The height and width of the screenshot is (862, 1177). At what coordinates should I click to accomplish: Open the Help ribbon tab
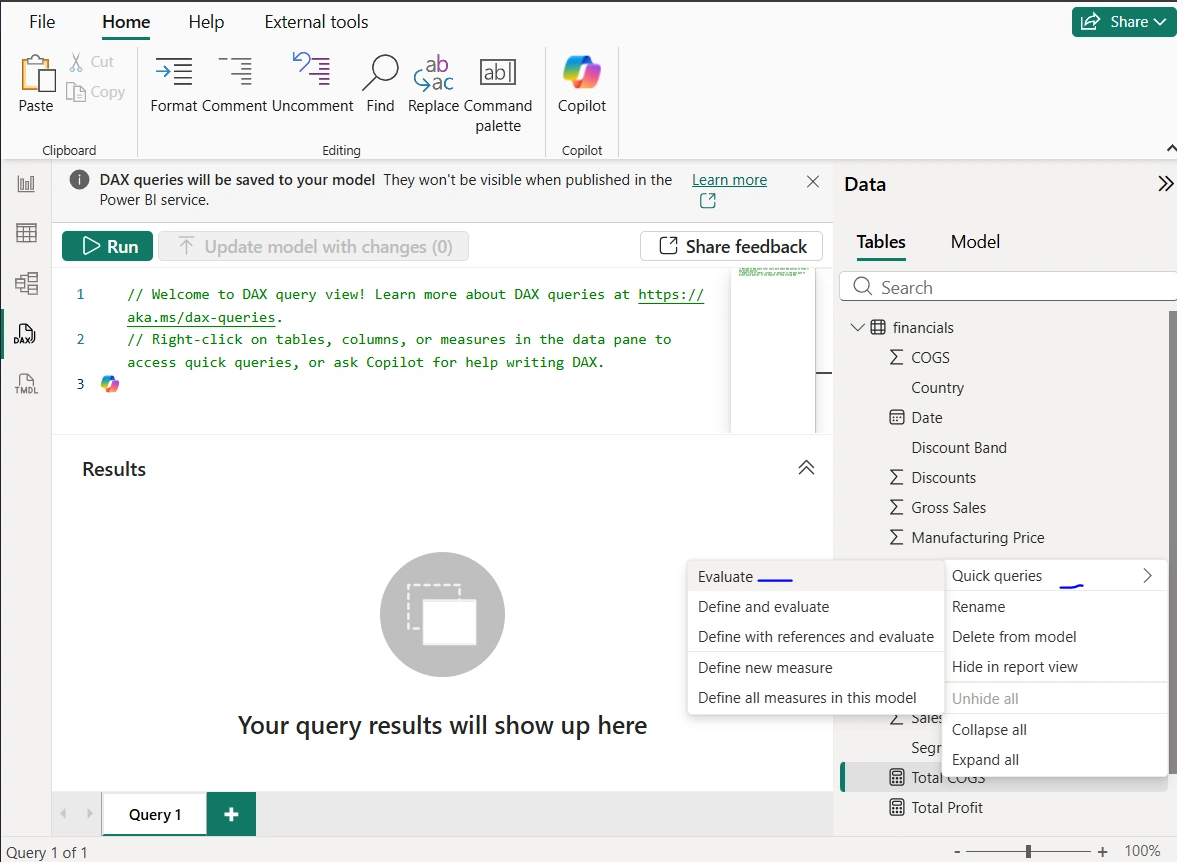point(206,22)
